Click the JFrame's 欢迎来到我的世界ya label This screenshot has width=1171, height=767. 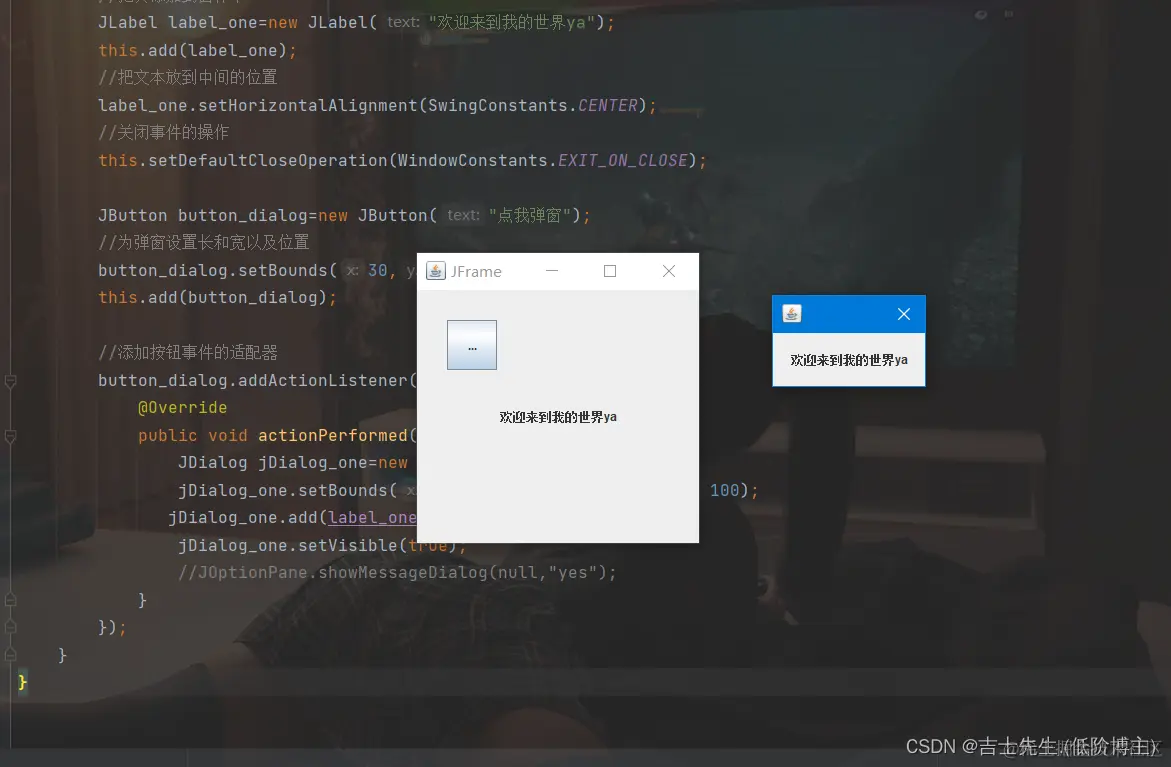coord(558,417)
